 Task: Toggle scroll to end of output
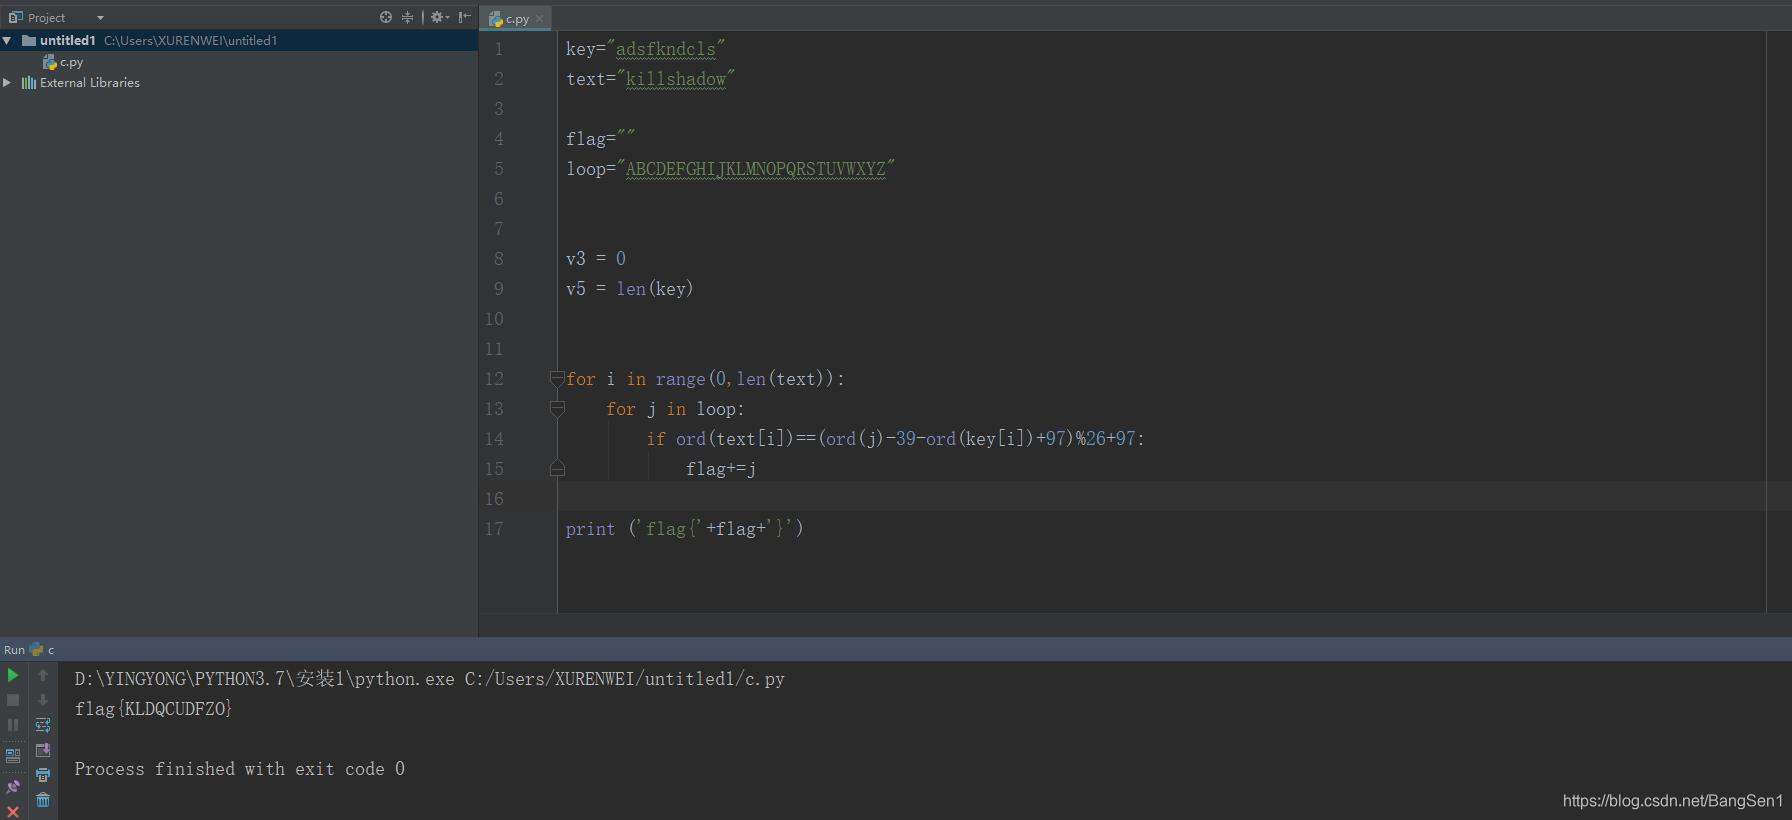[43, 750]
